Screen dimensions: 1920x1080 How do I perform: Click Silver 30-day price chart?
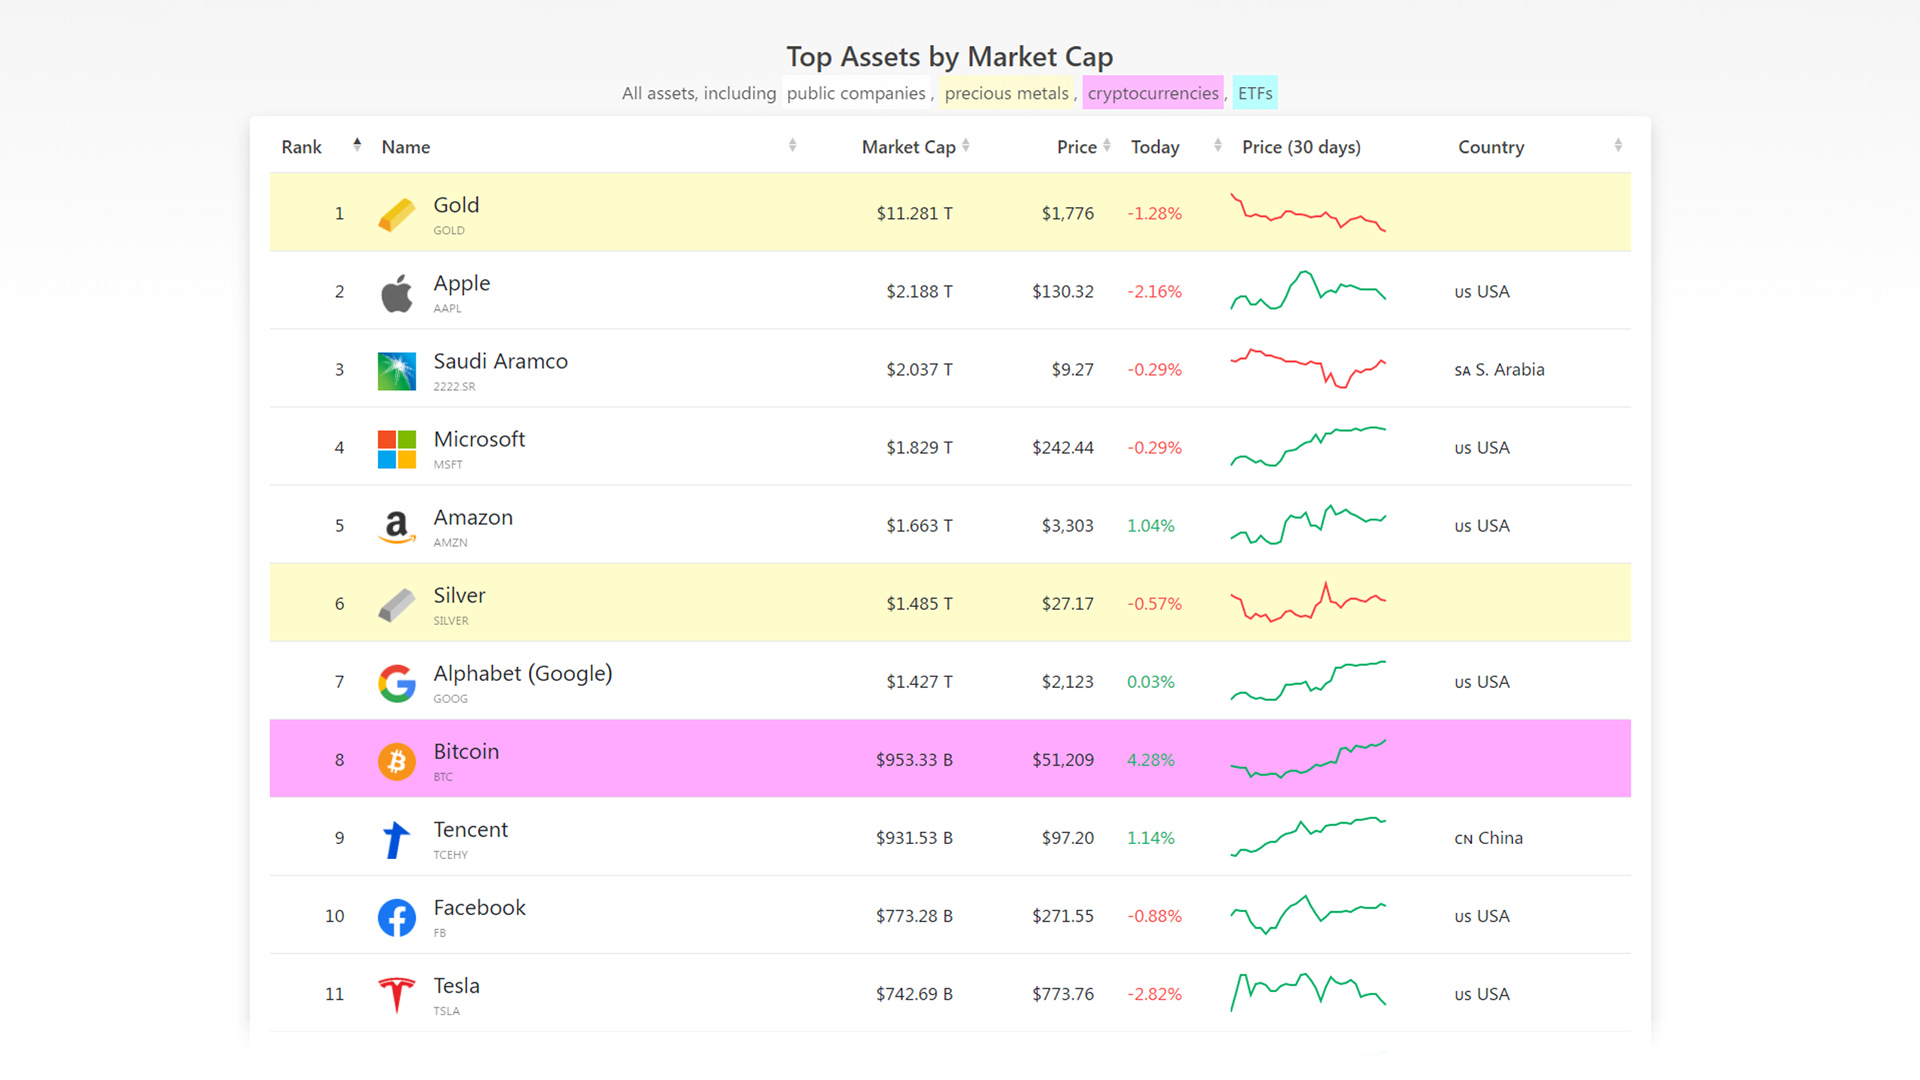(x=1308, y=602)
